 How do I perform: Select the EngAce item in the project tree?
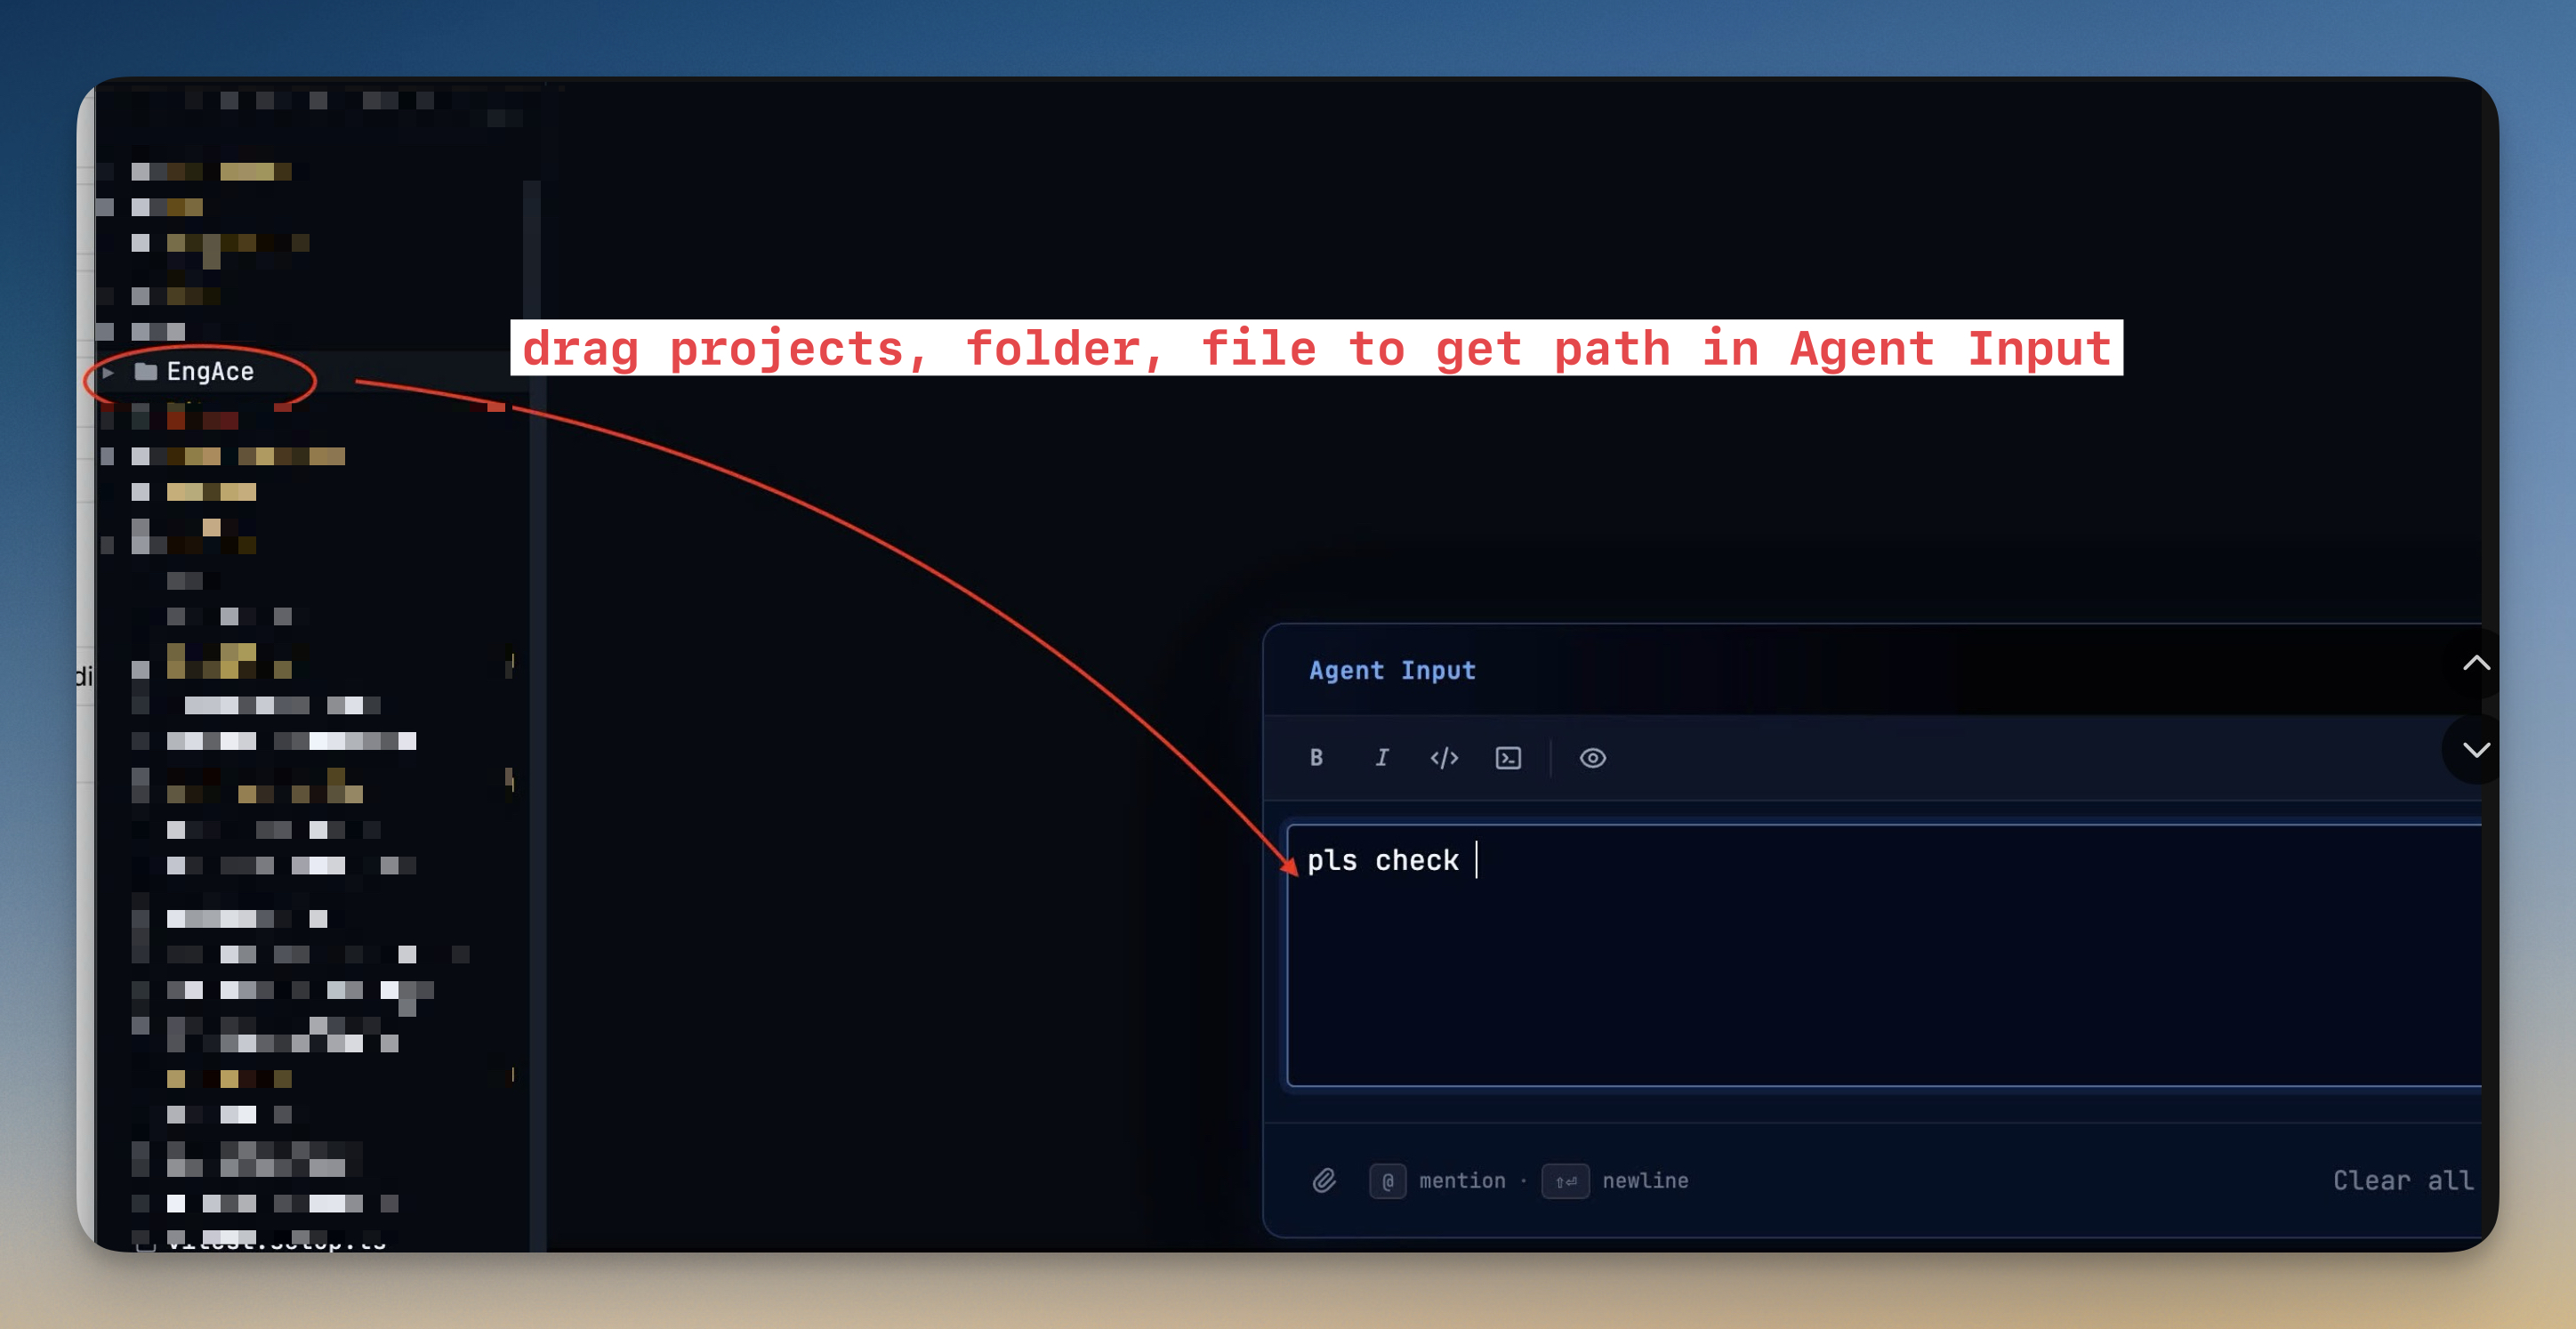click(x=210, y=371)
